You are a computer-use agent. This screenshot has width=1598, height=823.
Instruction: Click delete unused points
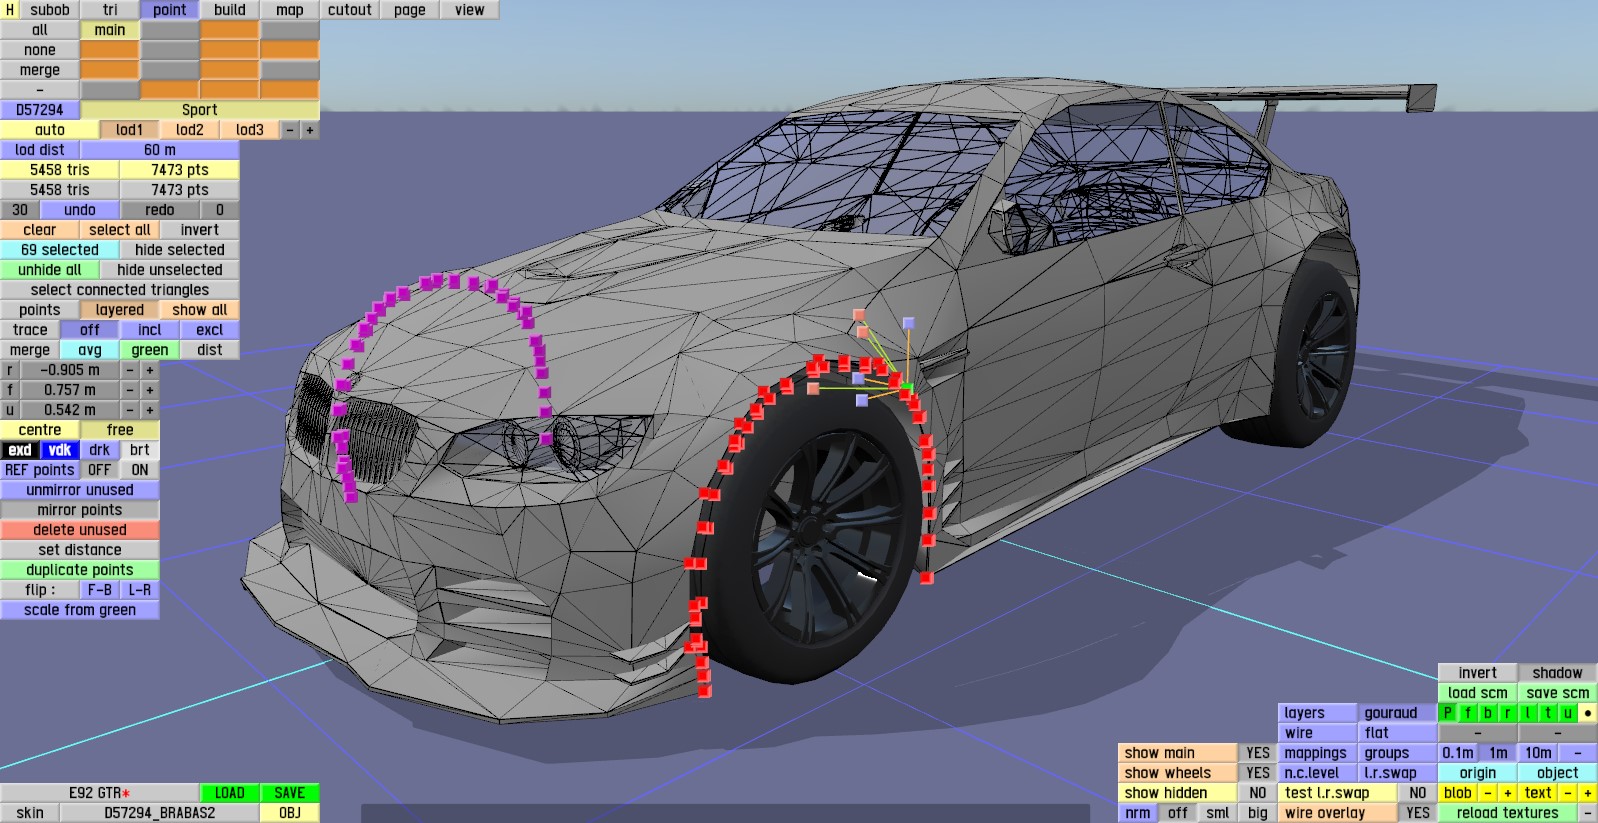(x=80, y=530)
